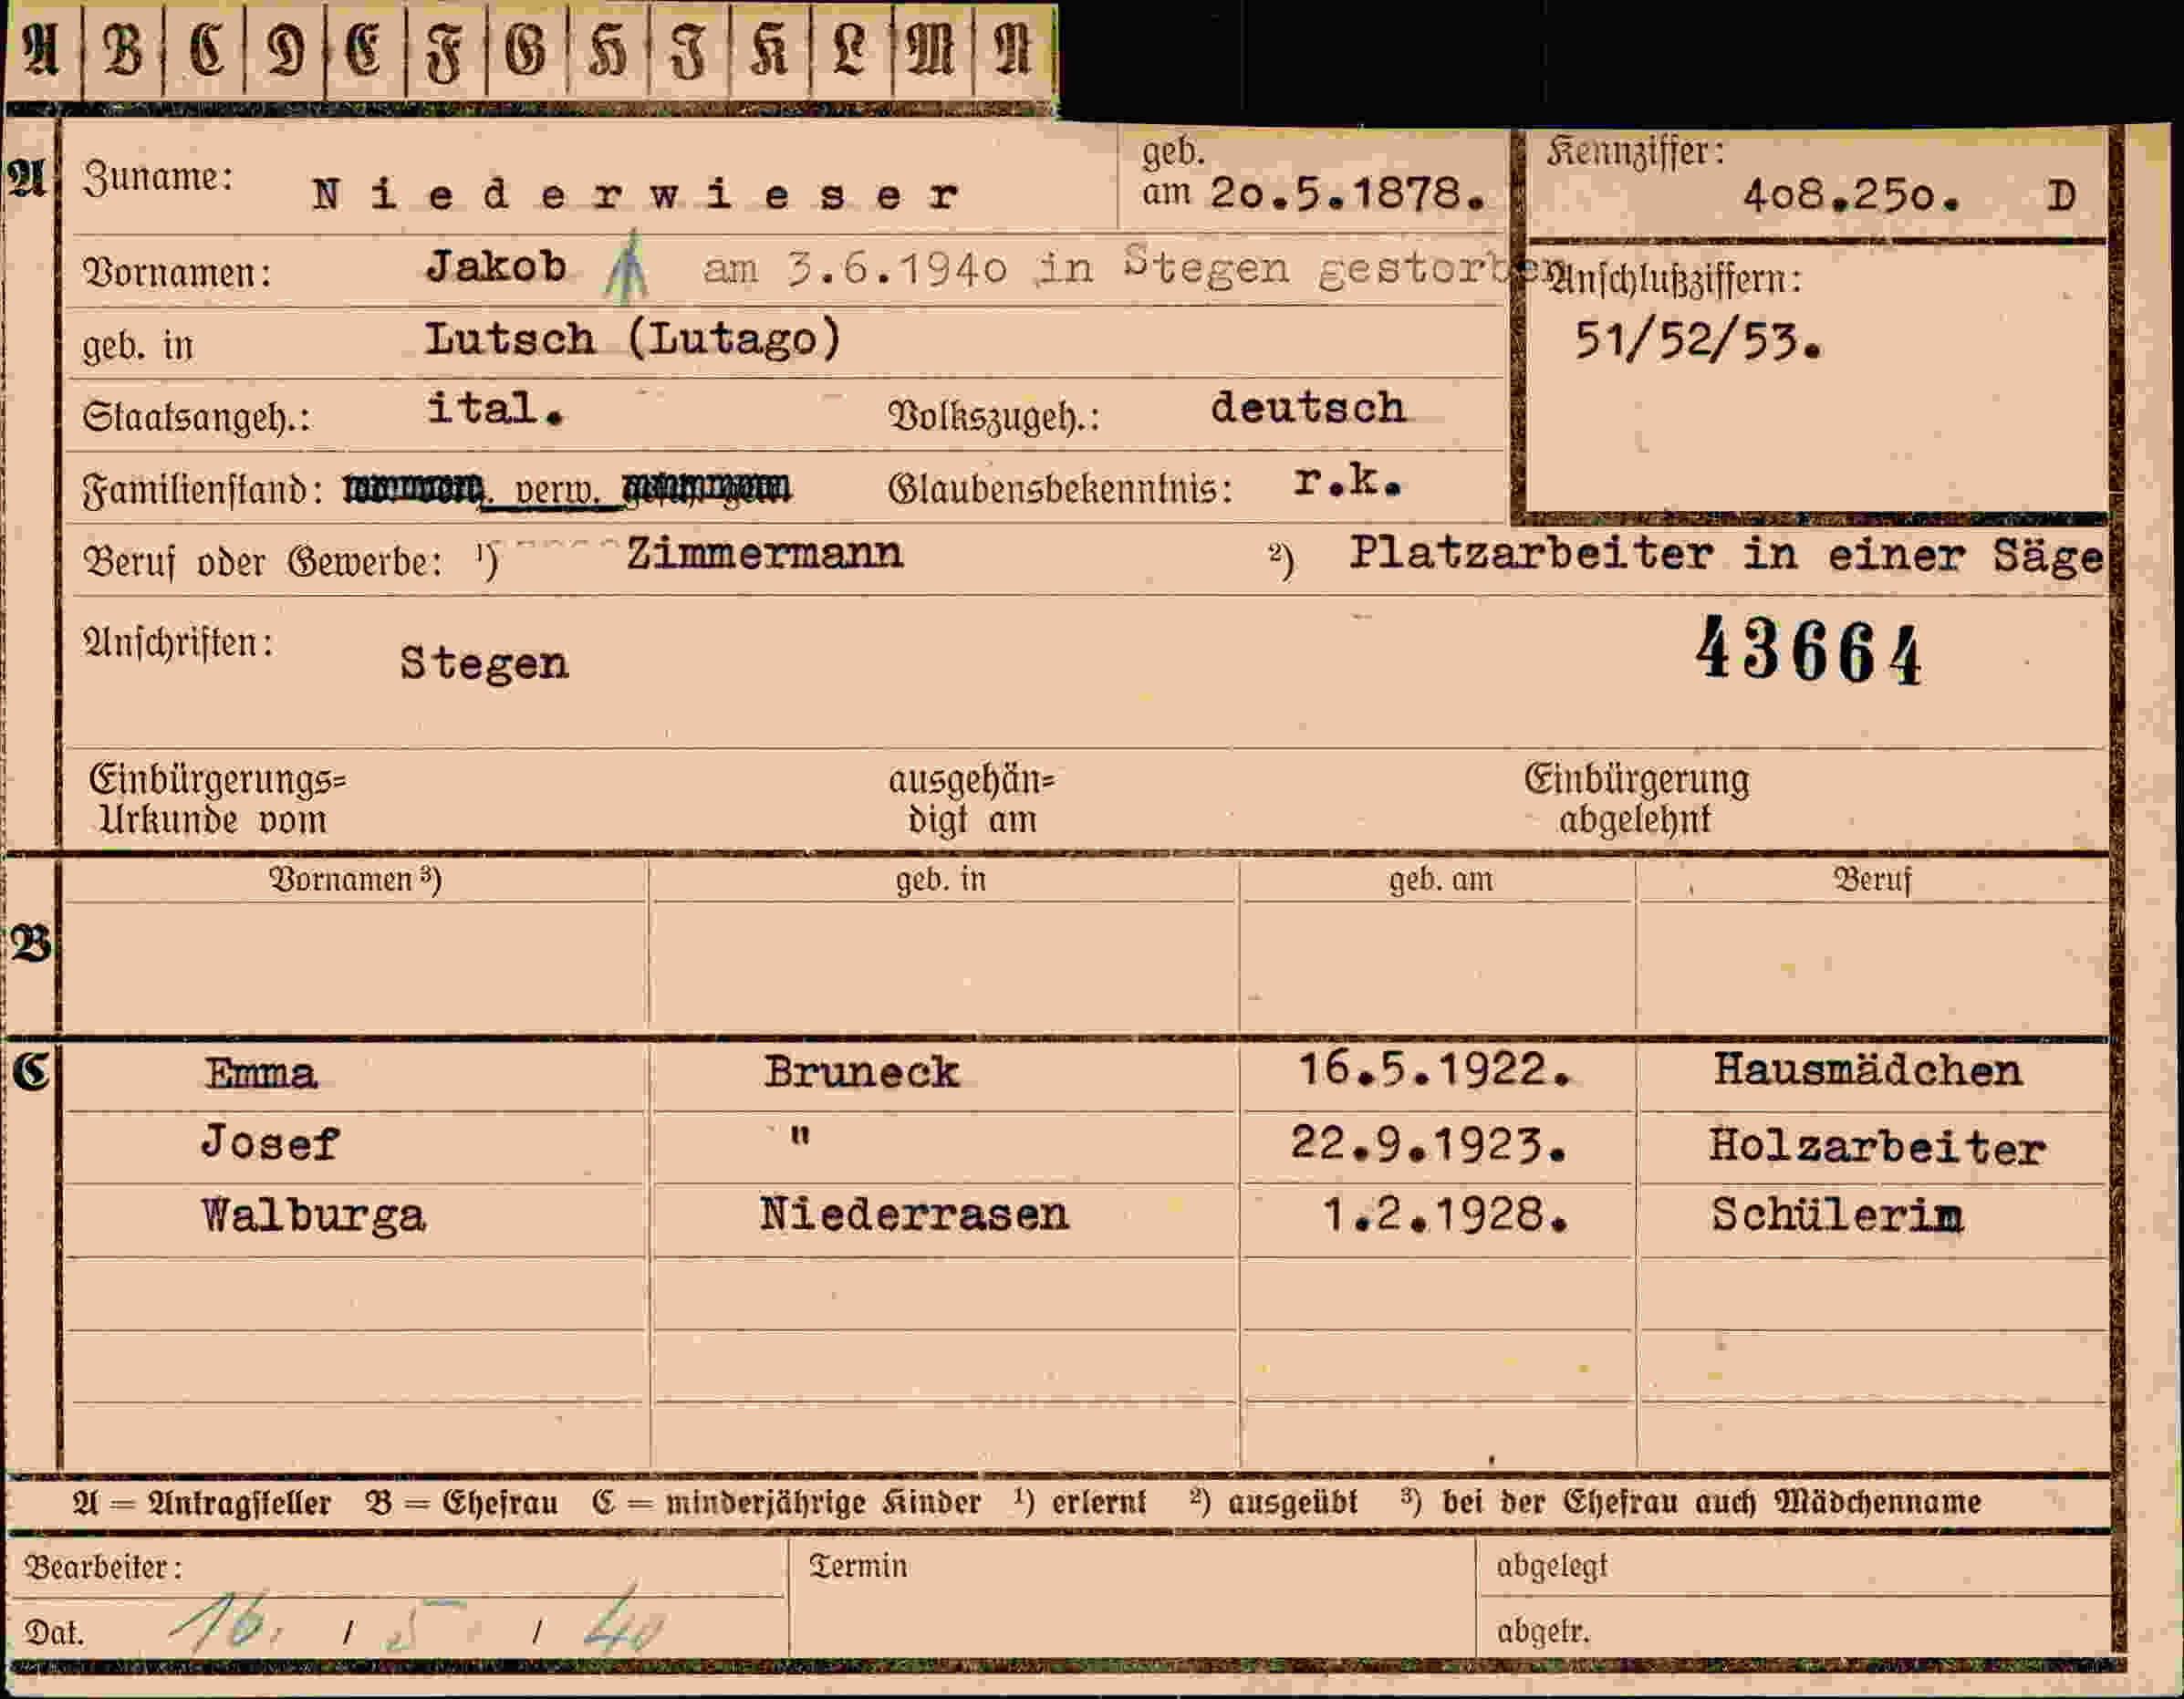This screenshot has height=1699, width=2184.
Task: Click the stamped number 43664
Action: (1808, 651)
